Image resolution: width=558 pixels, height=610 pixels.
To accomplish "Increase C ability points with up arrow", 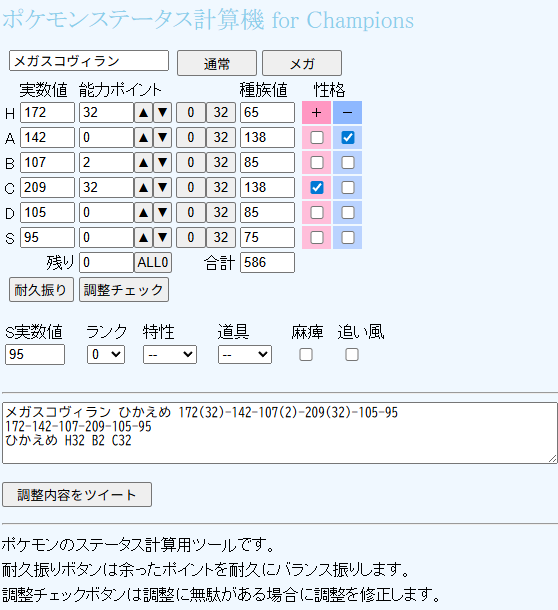I will coord(143,188).
